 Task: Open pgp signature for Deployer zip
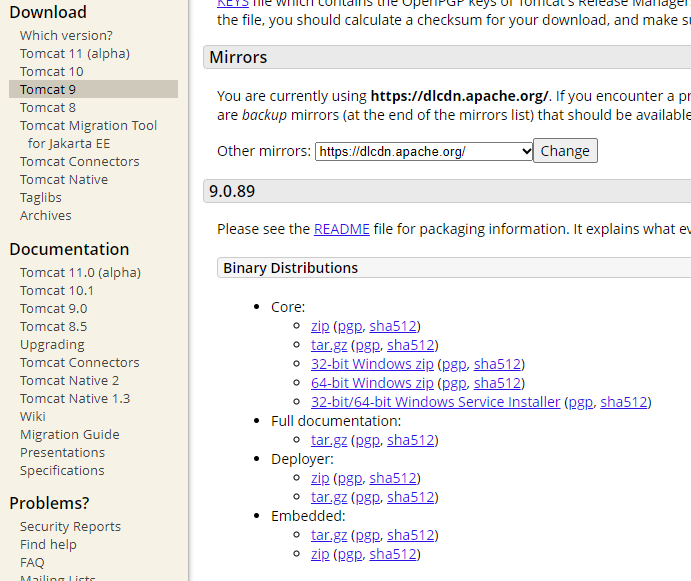click(x=350, y=478)
